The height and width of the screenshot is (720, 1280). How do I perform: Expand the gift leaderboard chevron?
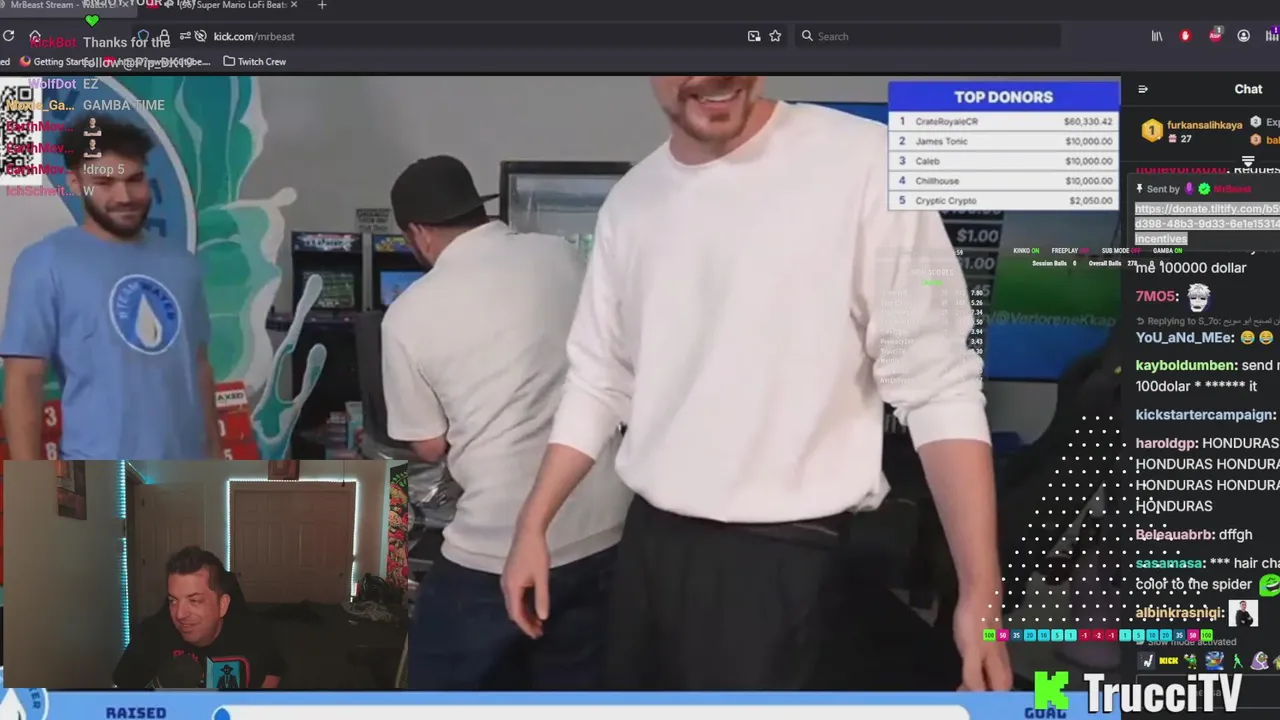tap(1248, 160)
